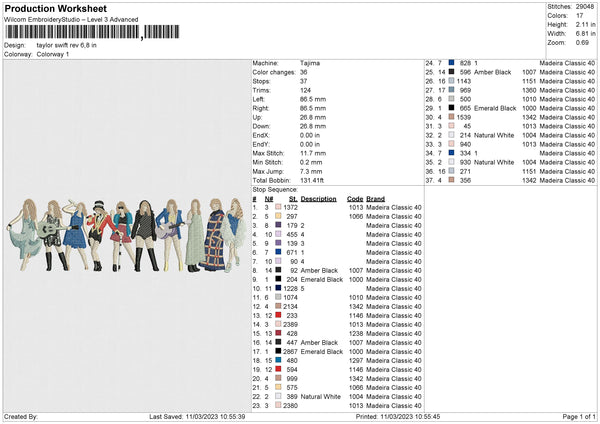Click the embroidery design preview image
600x424 pixels.
pyautogui.click(x=127, y=235)
